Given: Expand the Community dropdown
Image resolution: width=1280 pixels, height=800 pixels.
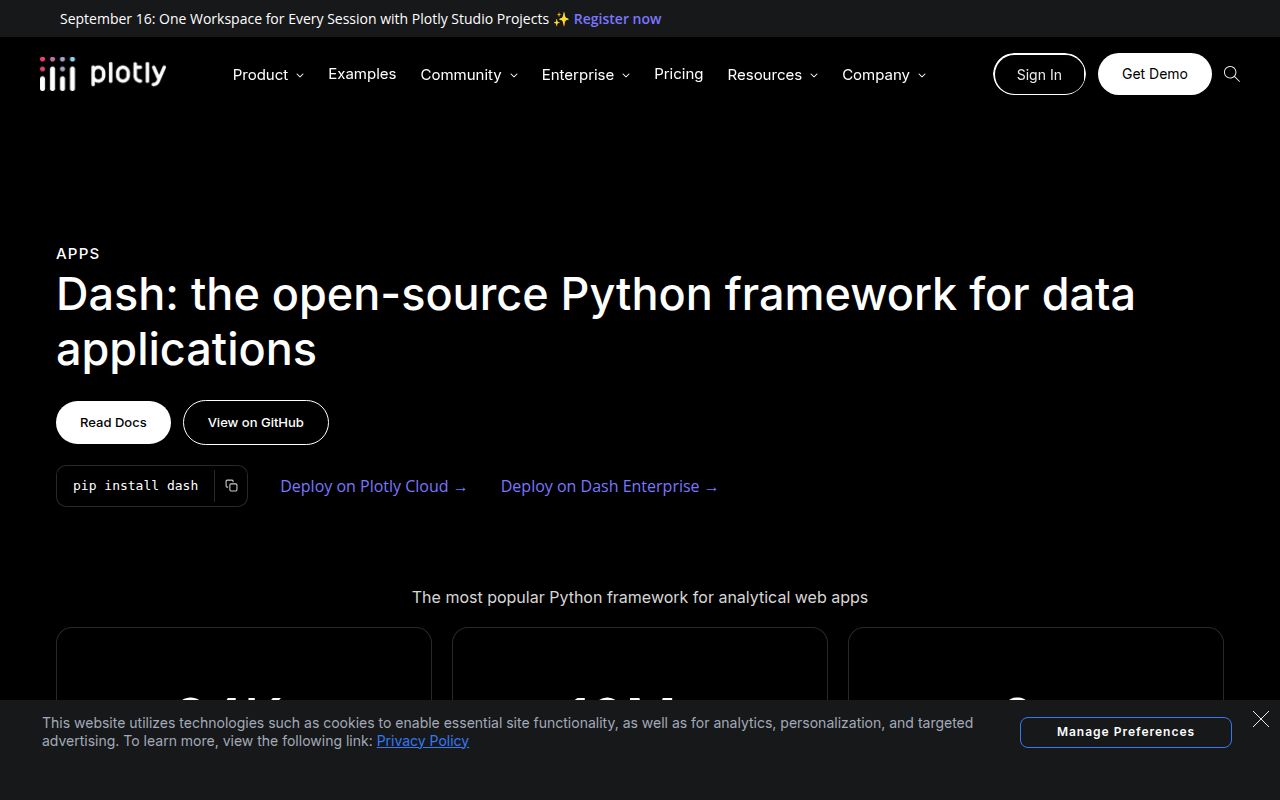Looking at the screenshot, I should [469, 75].
